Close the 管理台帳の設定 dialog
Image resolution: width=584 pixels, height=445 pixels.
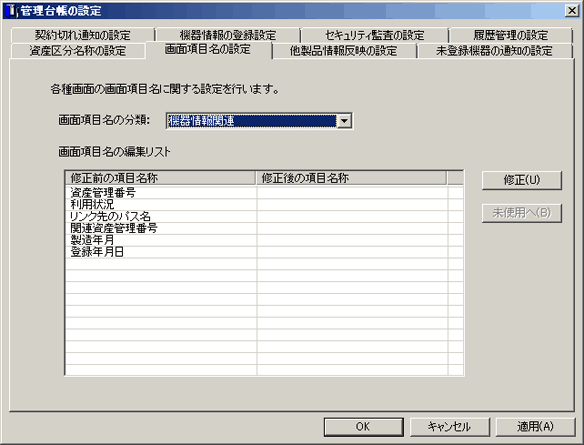click(572, 10)
